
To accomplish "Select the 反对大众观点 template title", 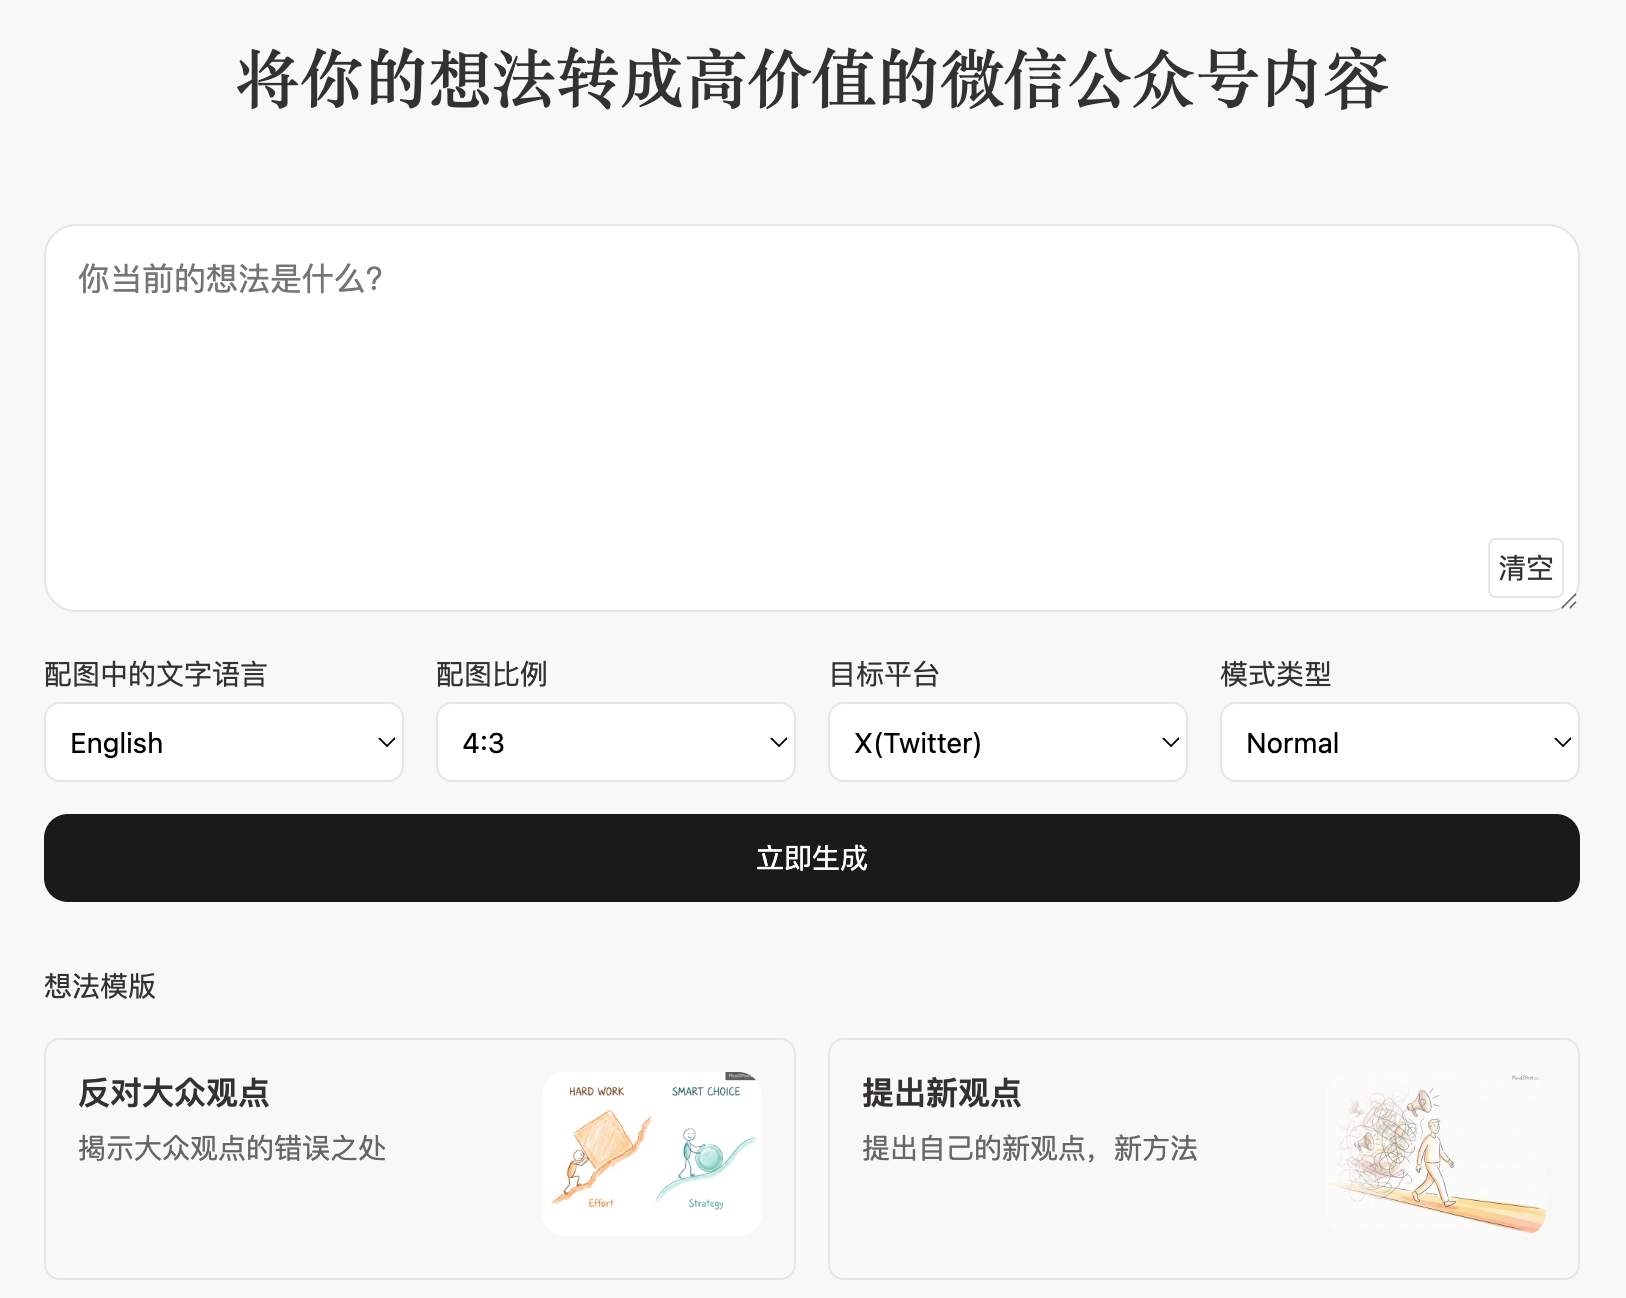I will (174, 1093).
